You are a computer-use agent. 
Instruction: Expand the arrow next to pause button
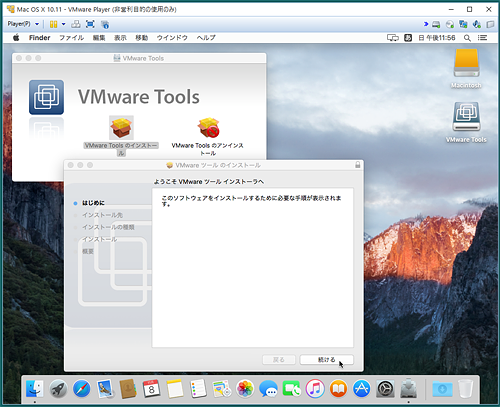point(63,24)
